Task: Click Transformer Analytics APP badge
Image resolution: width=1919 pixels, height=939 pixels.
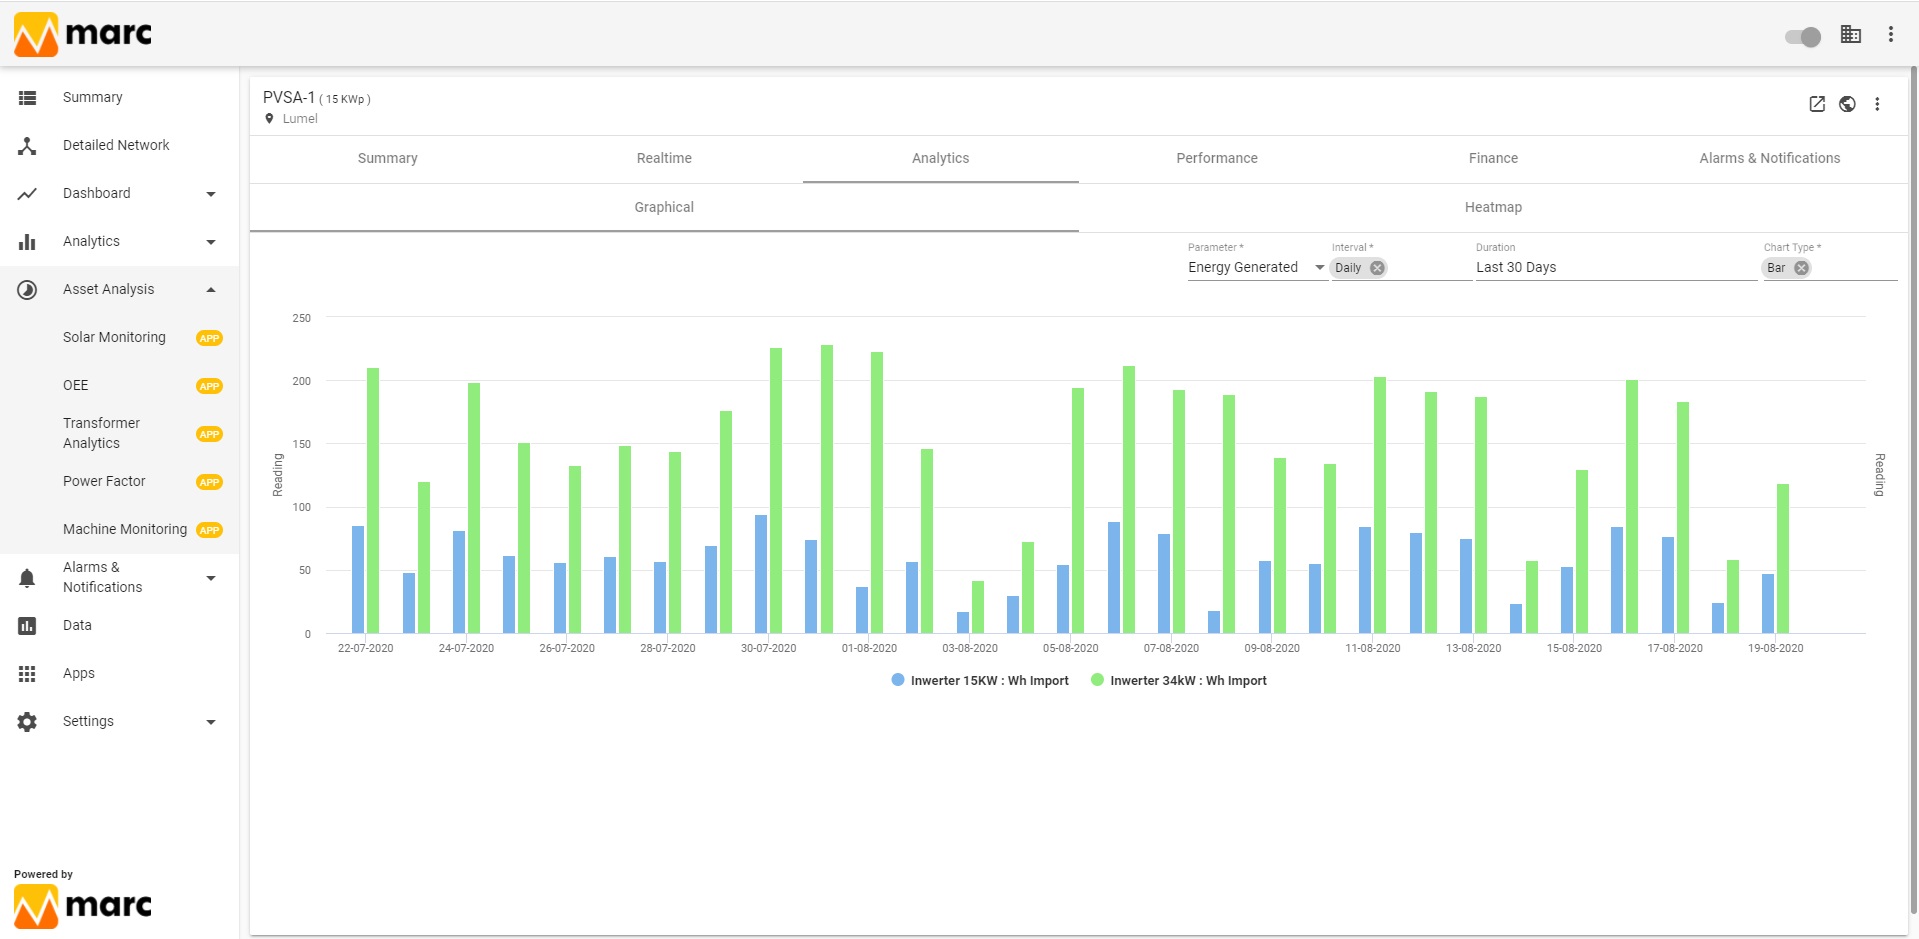Action: pyautogui.click(x=209, y=434)
